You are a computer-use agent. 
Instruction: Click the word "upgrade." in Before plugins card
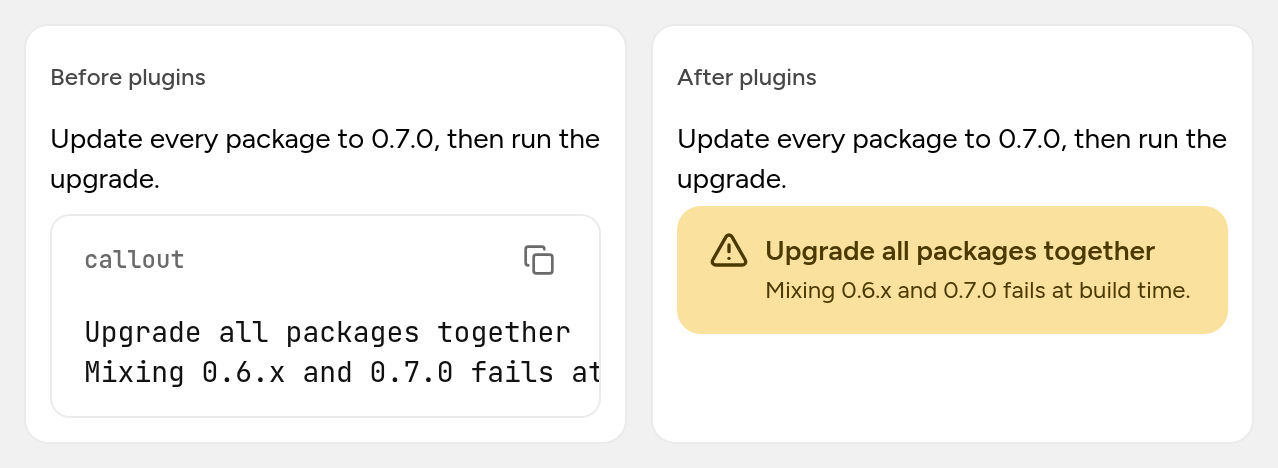[x=105, y=181]
